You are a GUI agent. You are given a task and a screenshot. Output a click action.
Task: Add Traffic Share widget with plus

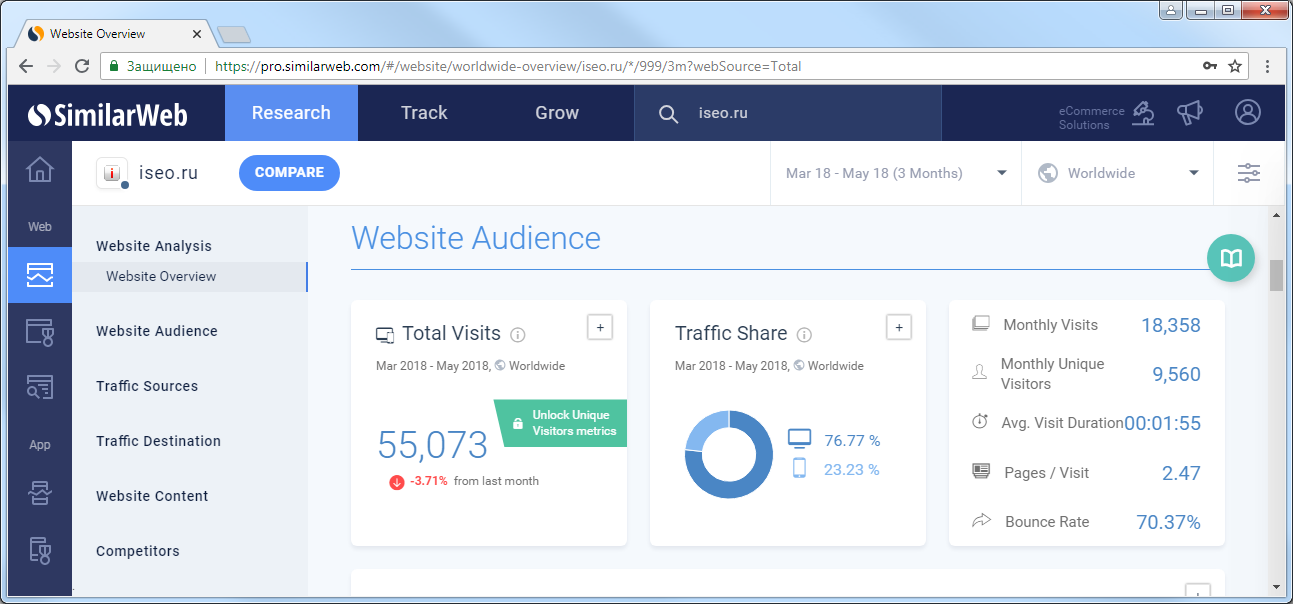[898, 327]
